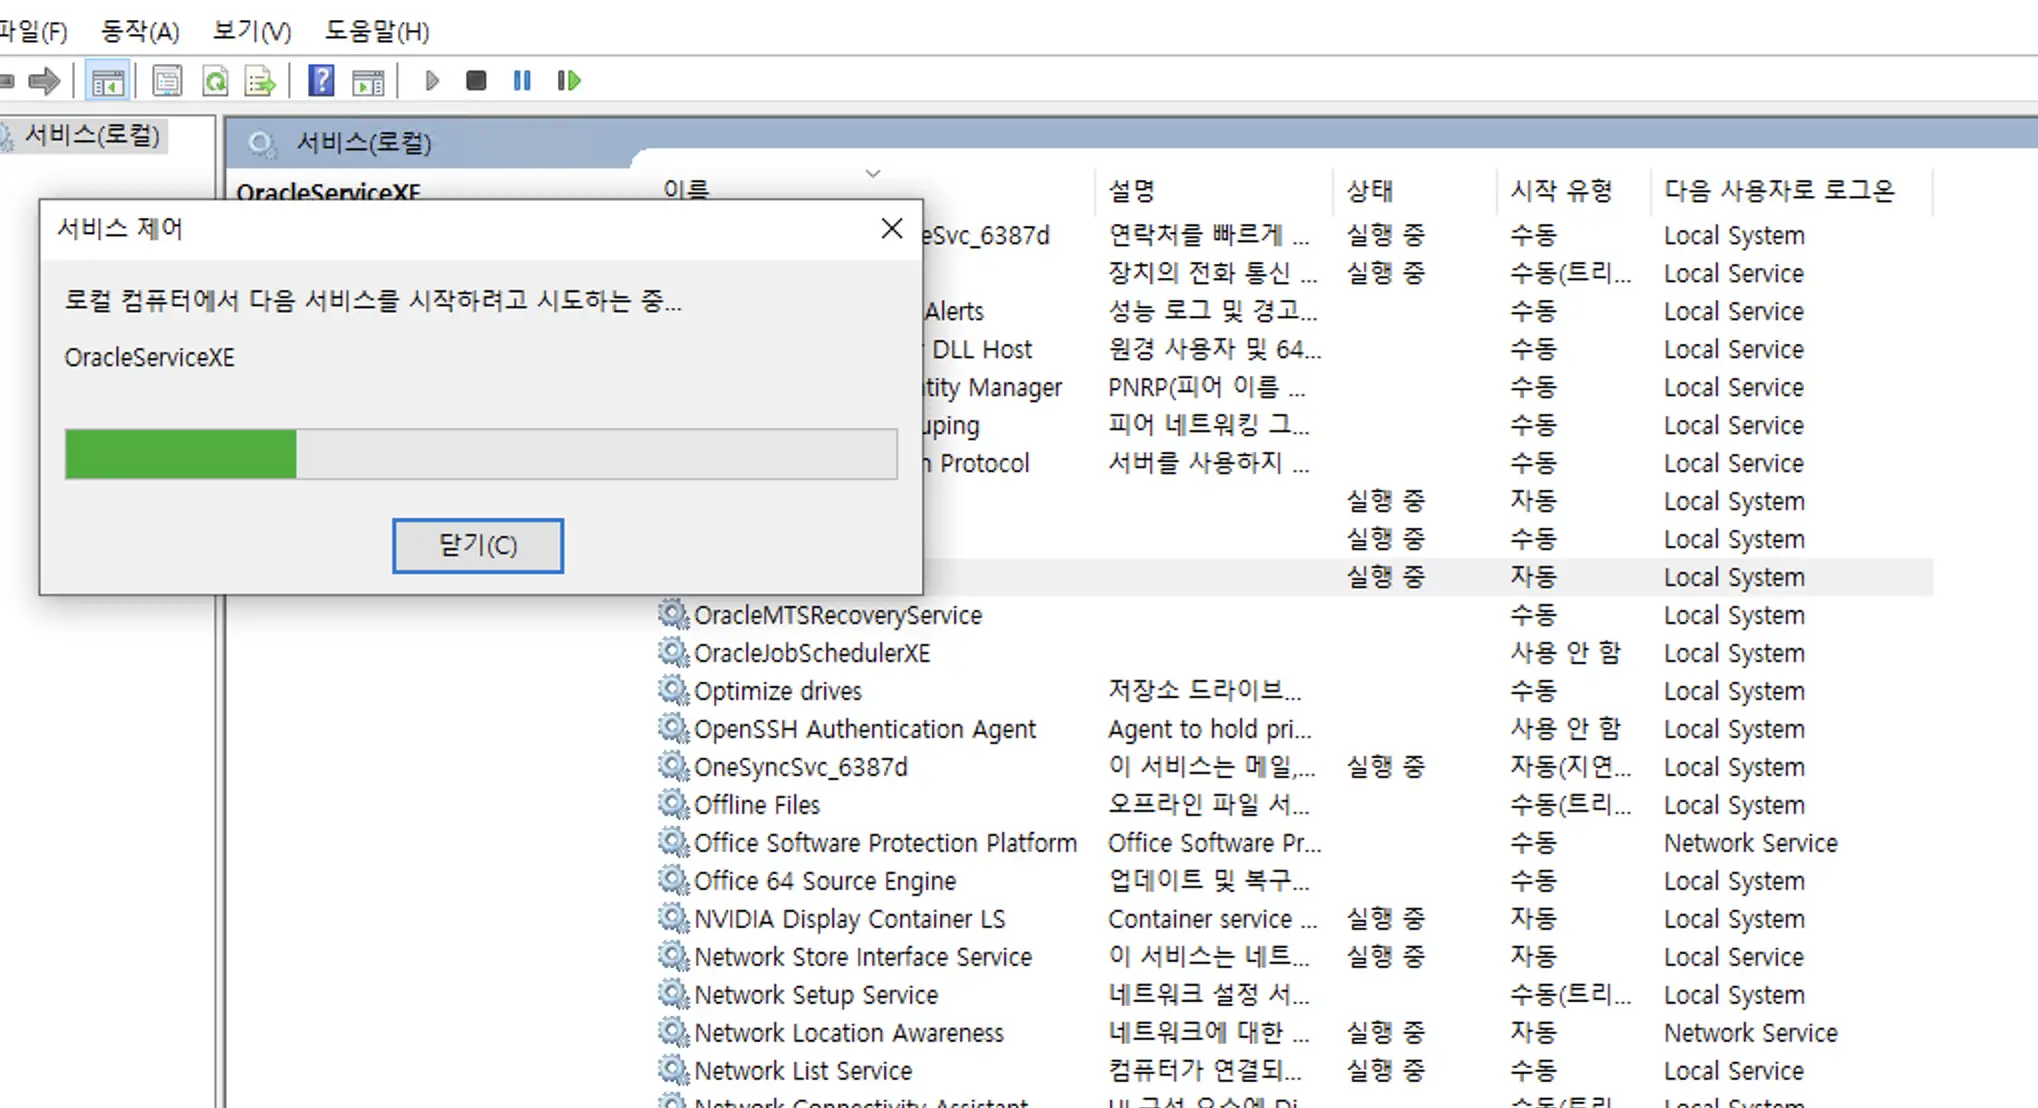Sort by the 시작 유형 column header

1560,190
